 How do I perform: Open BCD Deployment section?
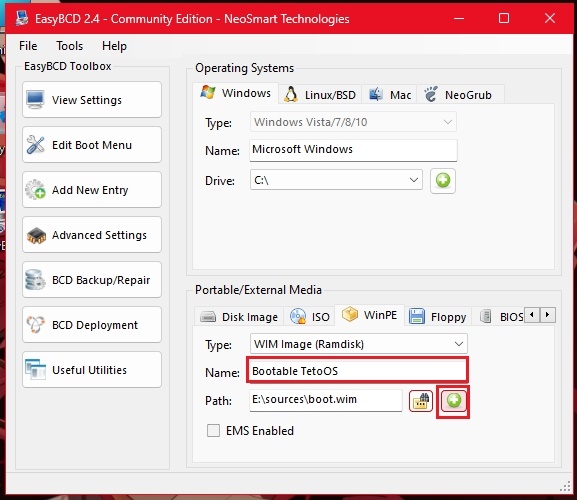pos(92,325)
